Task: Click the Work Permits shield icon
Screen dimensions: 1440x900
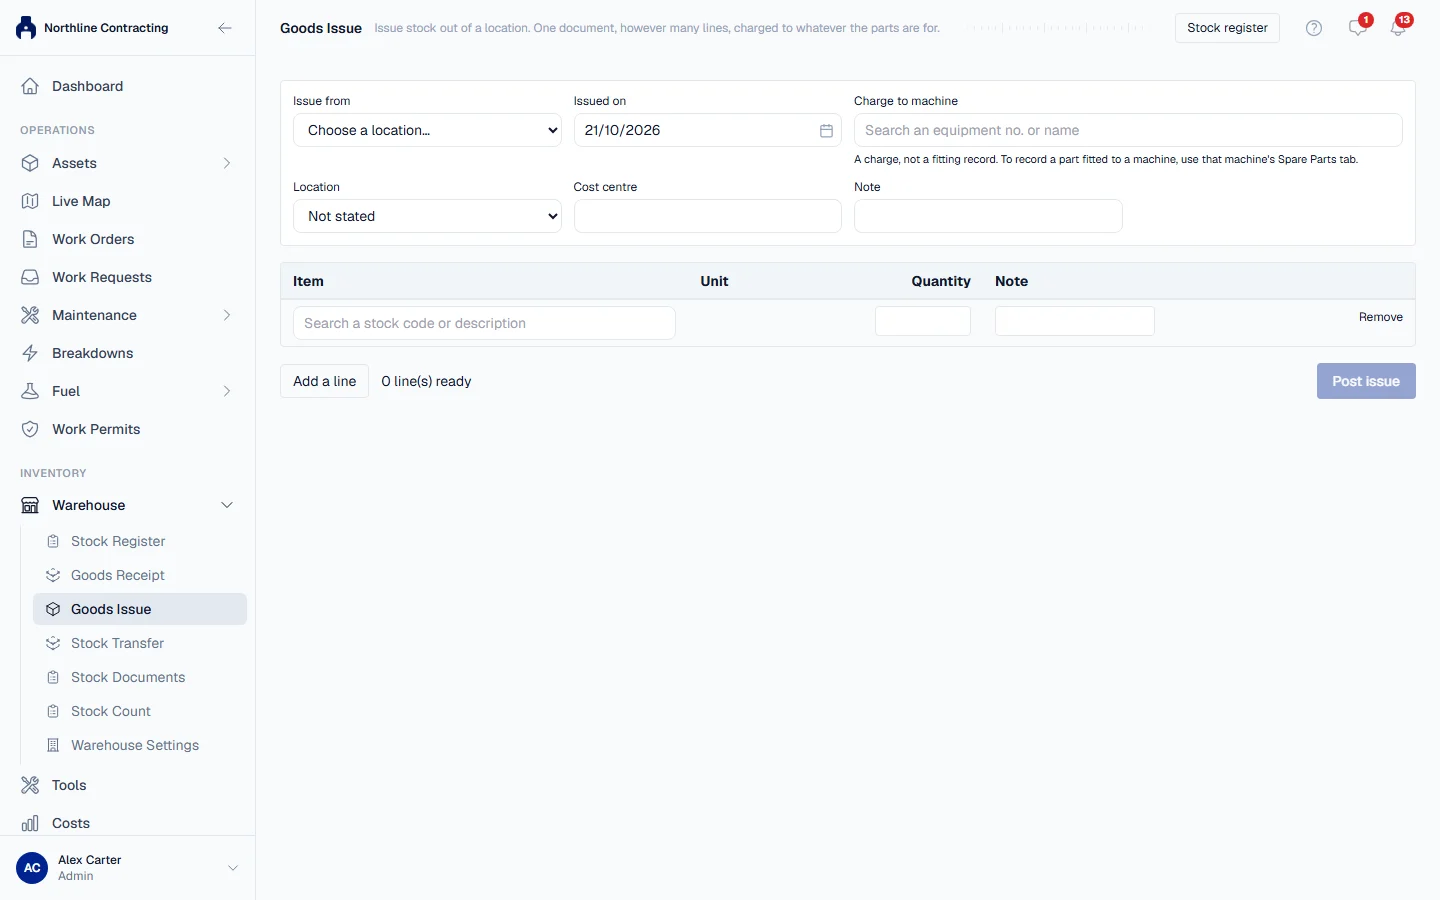Action: click(x=30, y=429)
